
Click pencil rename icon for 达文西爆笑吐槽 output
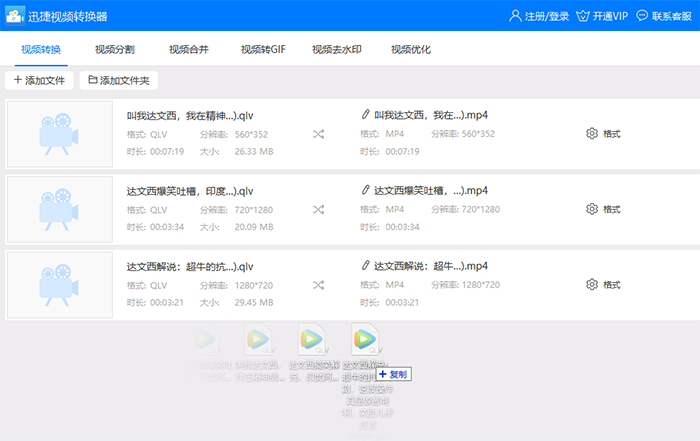[x=366, y=190]
